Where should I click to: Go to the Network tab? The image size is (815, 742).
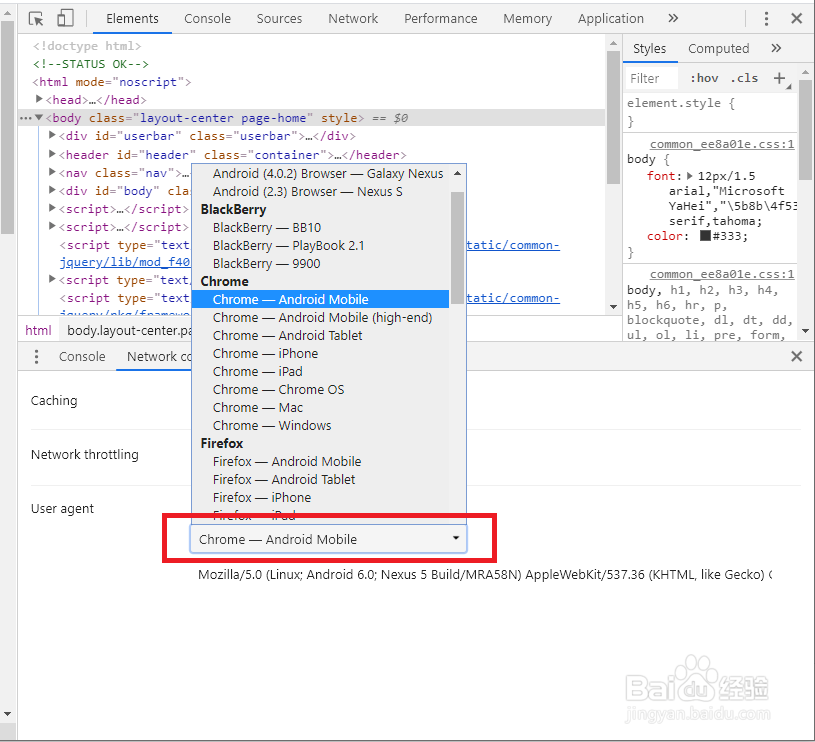[353, 19]
